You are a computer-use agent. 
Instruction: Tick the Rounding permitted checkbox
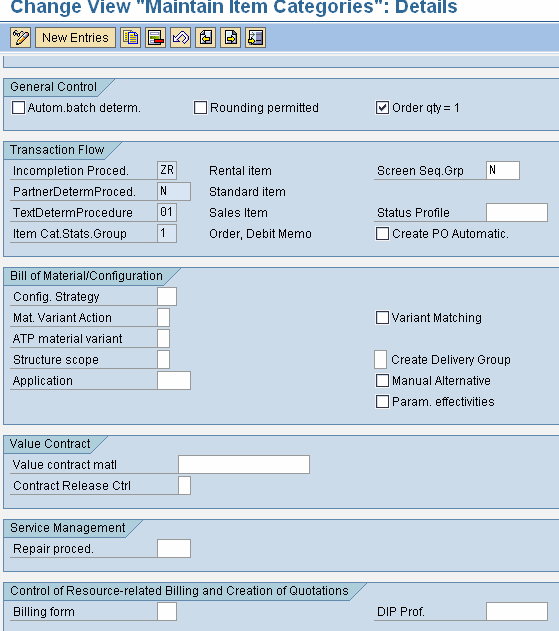tap(200, 108)
